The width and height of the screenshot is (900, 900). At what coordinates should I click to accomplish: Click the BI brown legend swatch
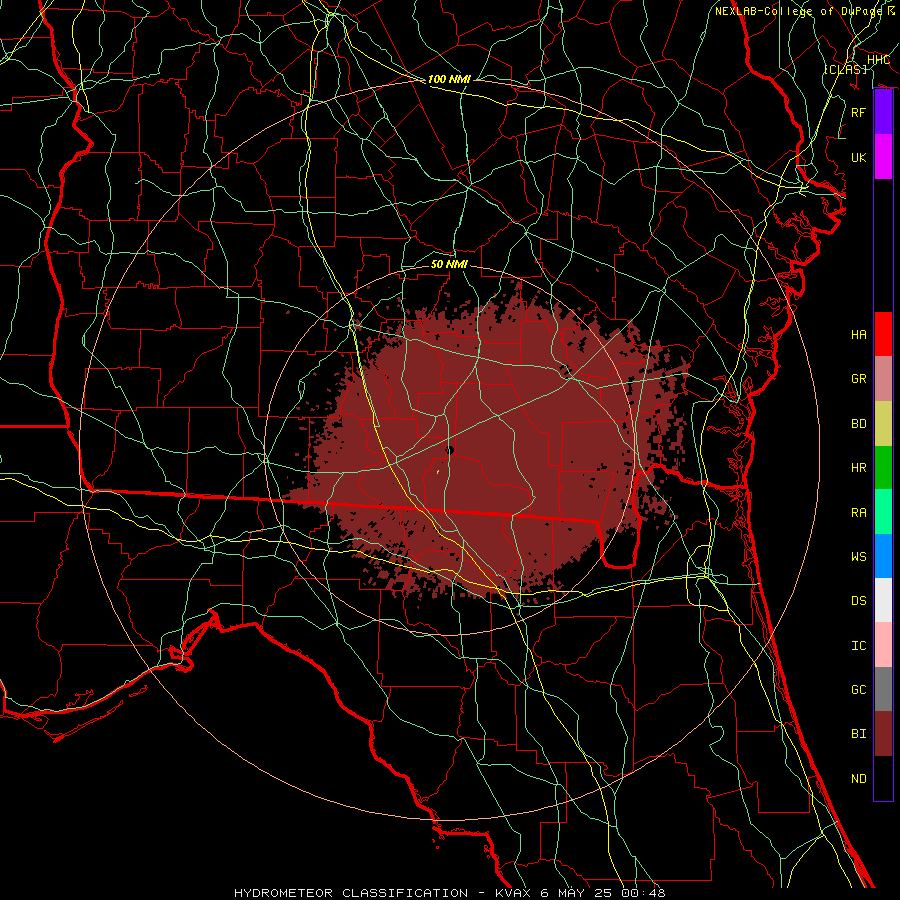point(883,734)
